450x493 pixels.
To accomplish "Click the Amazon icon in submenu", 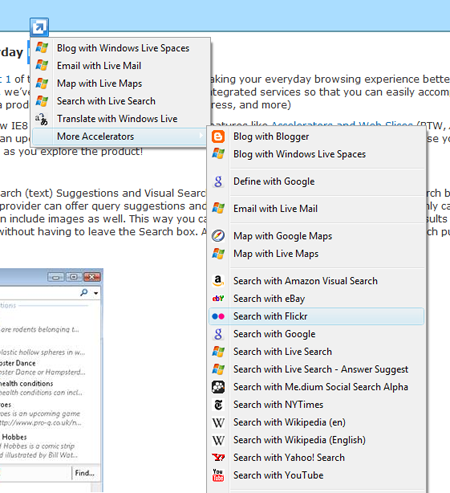I will (x=218, y=281).
